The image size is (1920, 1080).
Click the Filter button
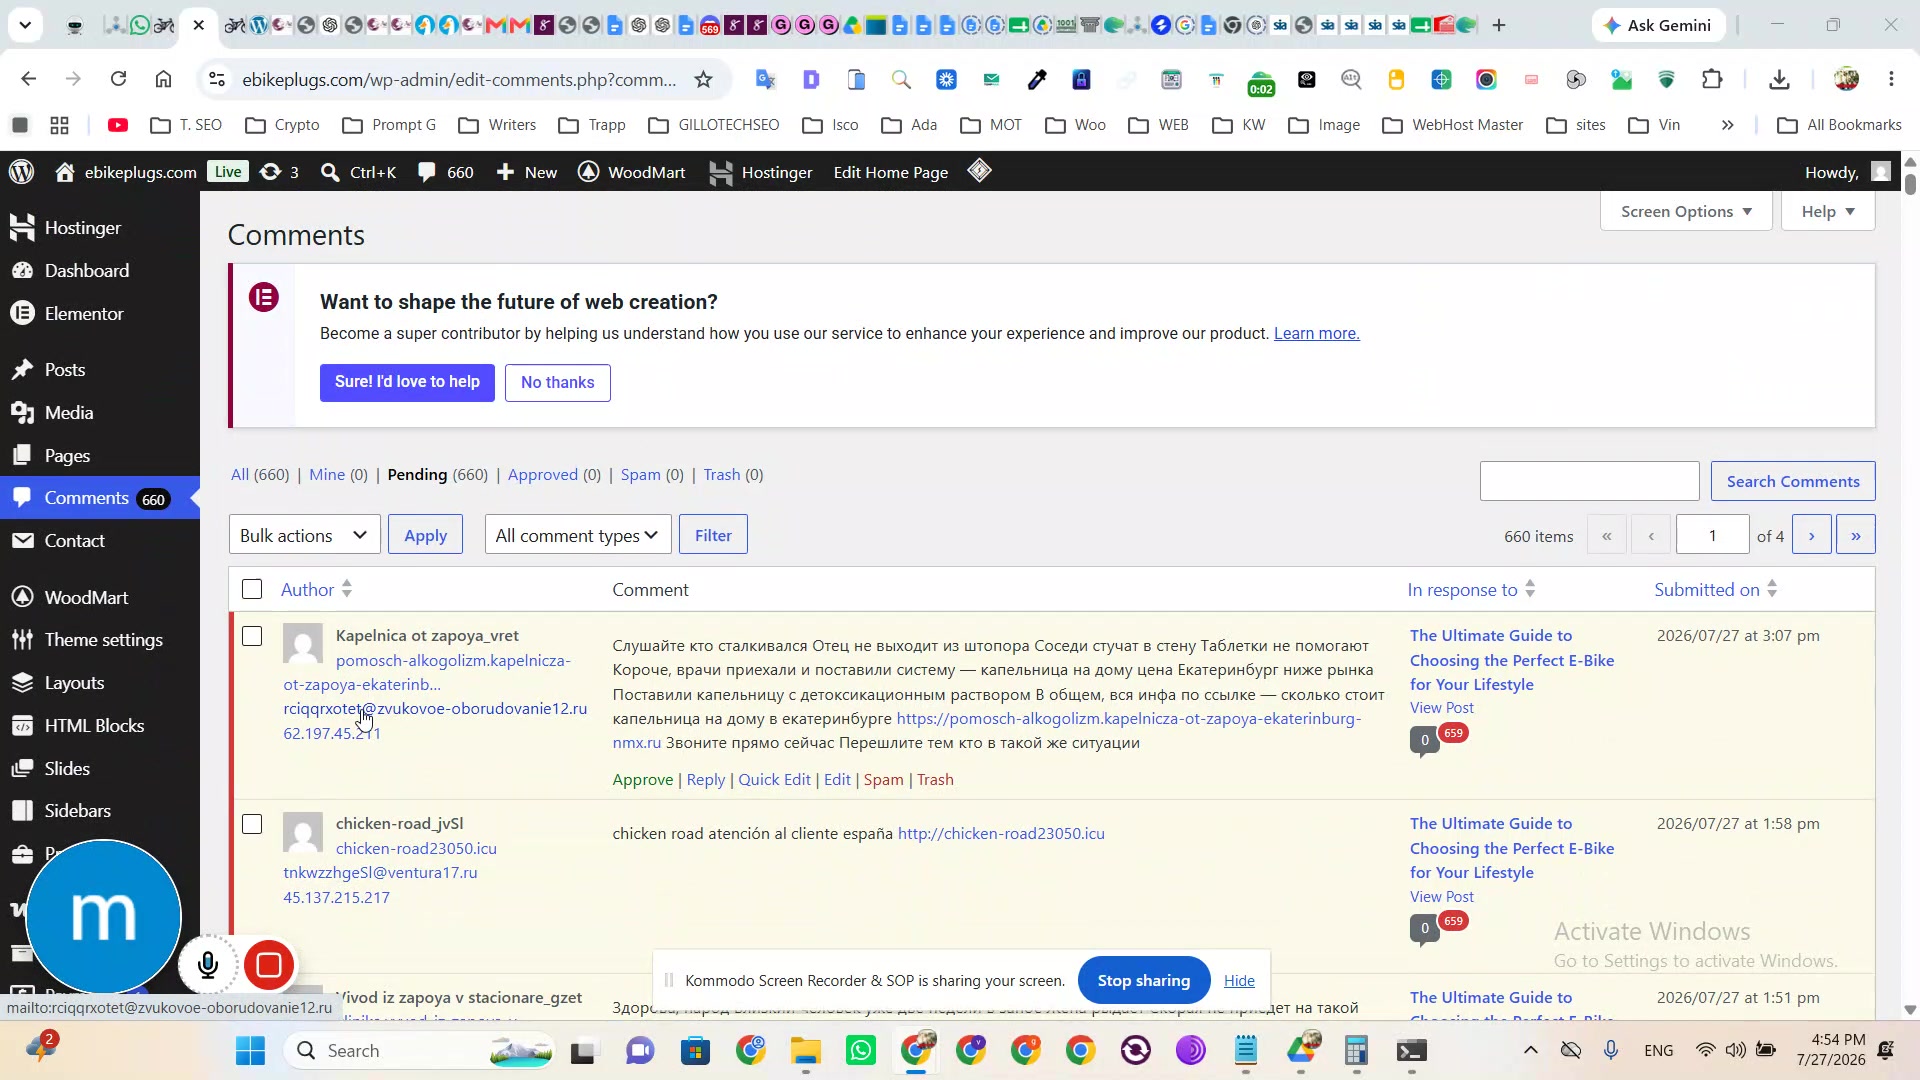tap(713, 535)
